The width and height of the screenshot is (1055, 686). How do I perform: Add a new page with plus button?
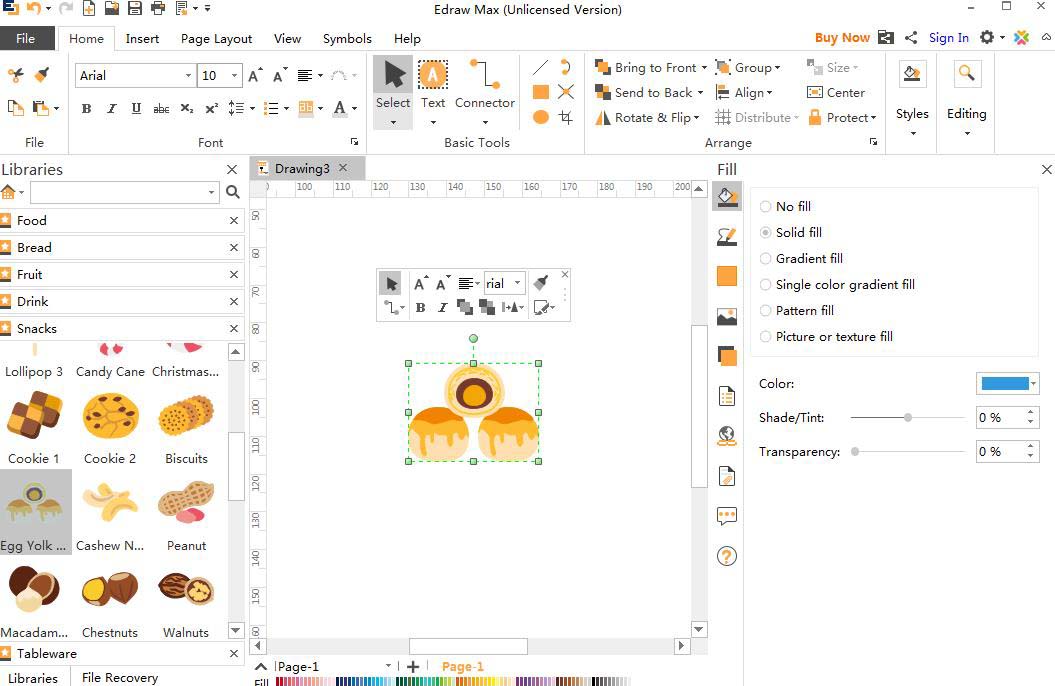click(413, 666)
